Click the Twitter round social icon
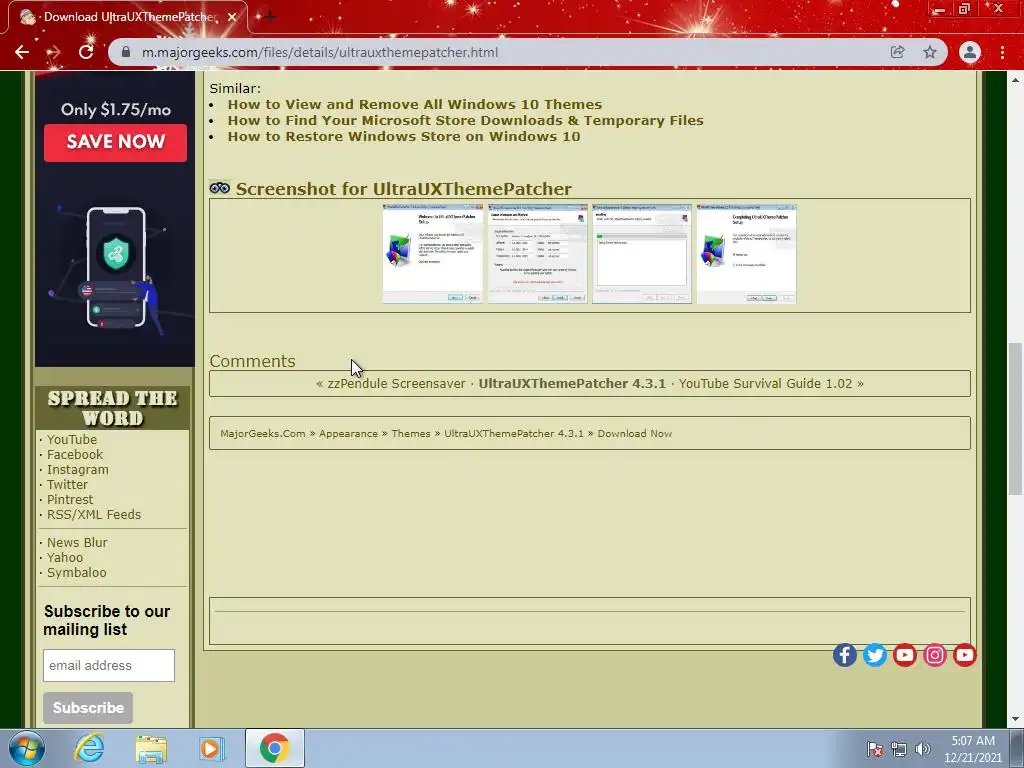The image size is (1024, 768). (x=875, y=655)
